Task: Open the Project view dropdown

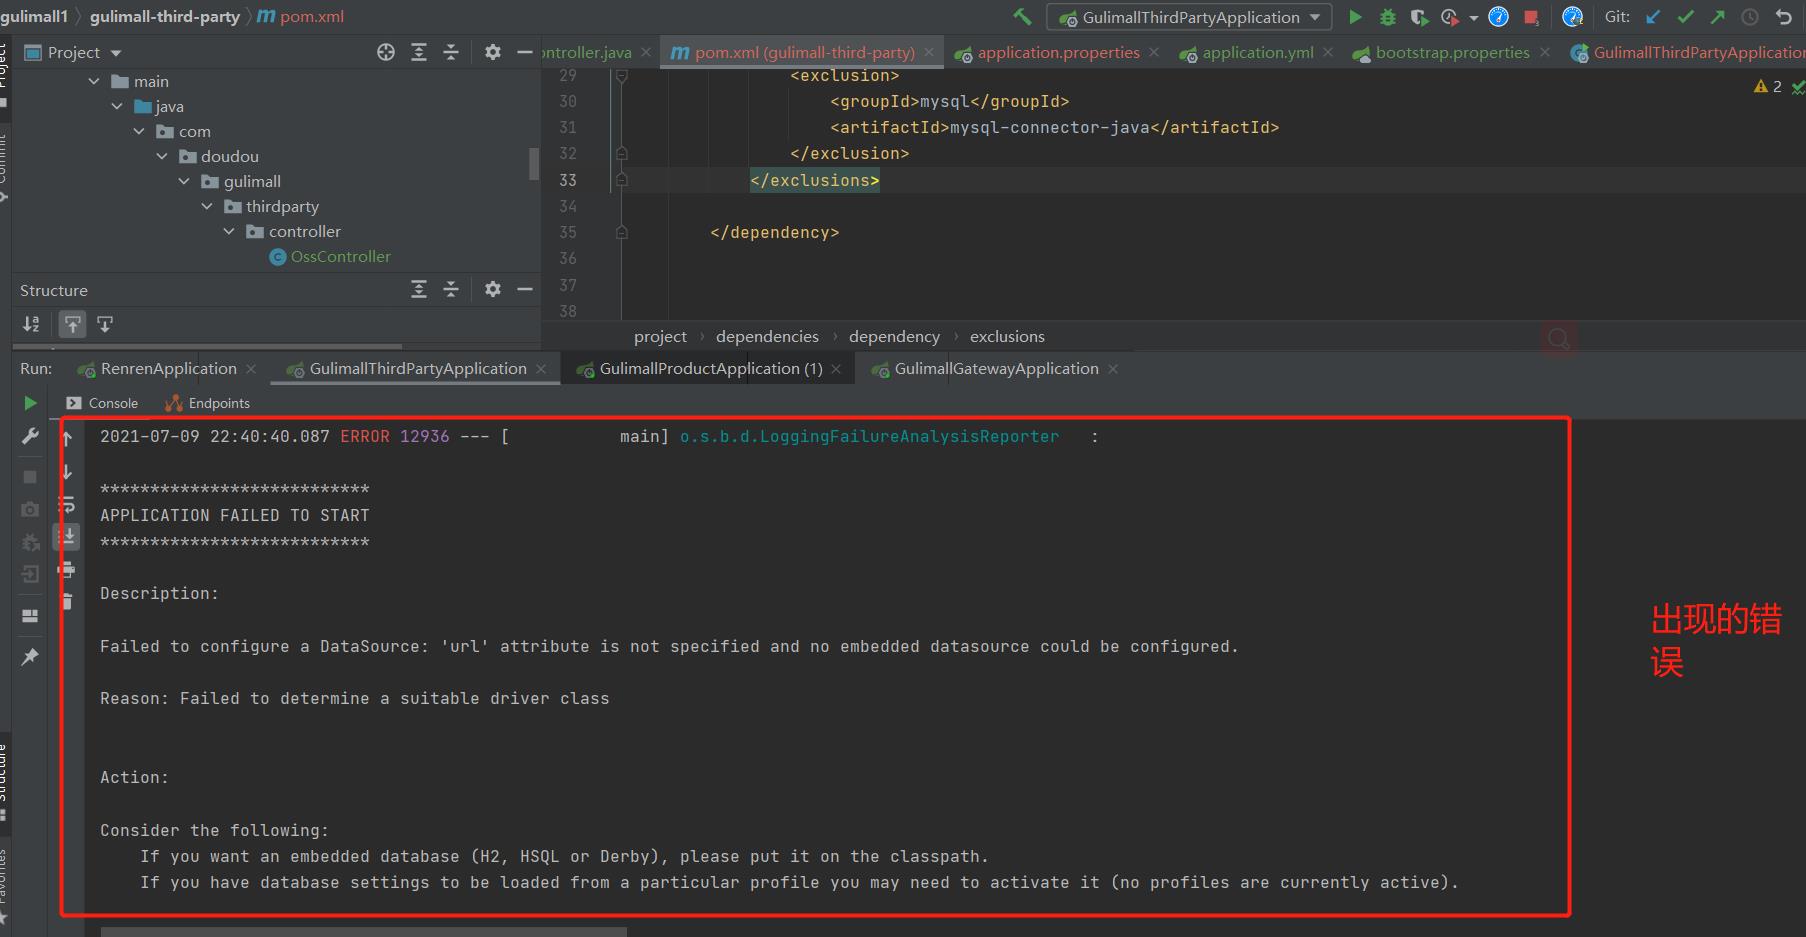Action: [115, 53]
